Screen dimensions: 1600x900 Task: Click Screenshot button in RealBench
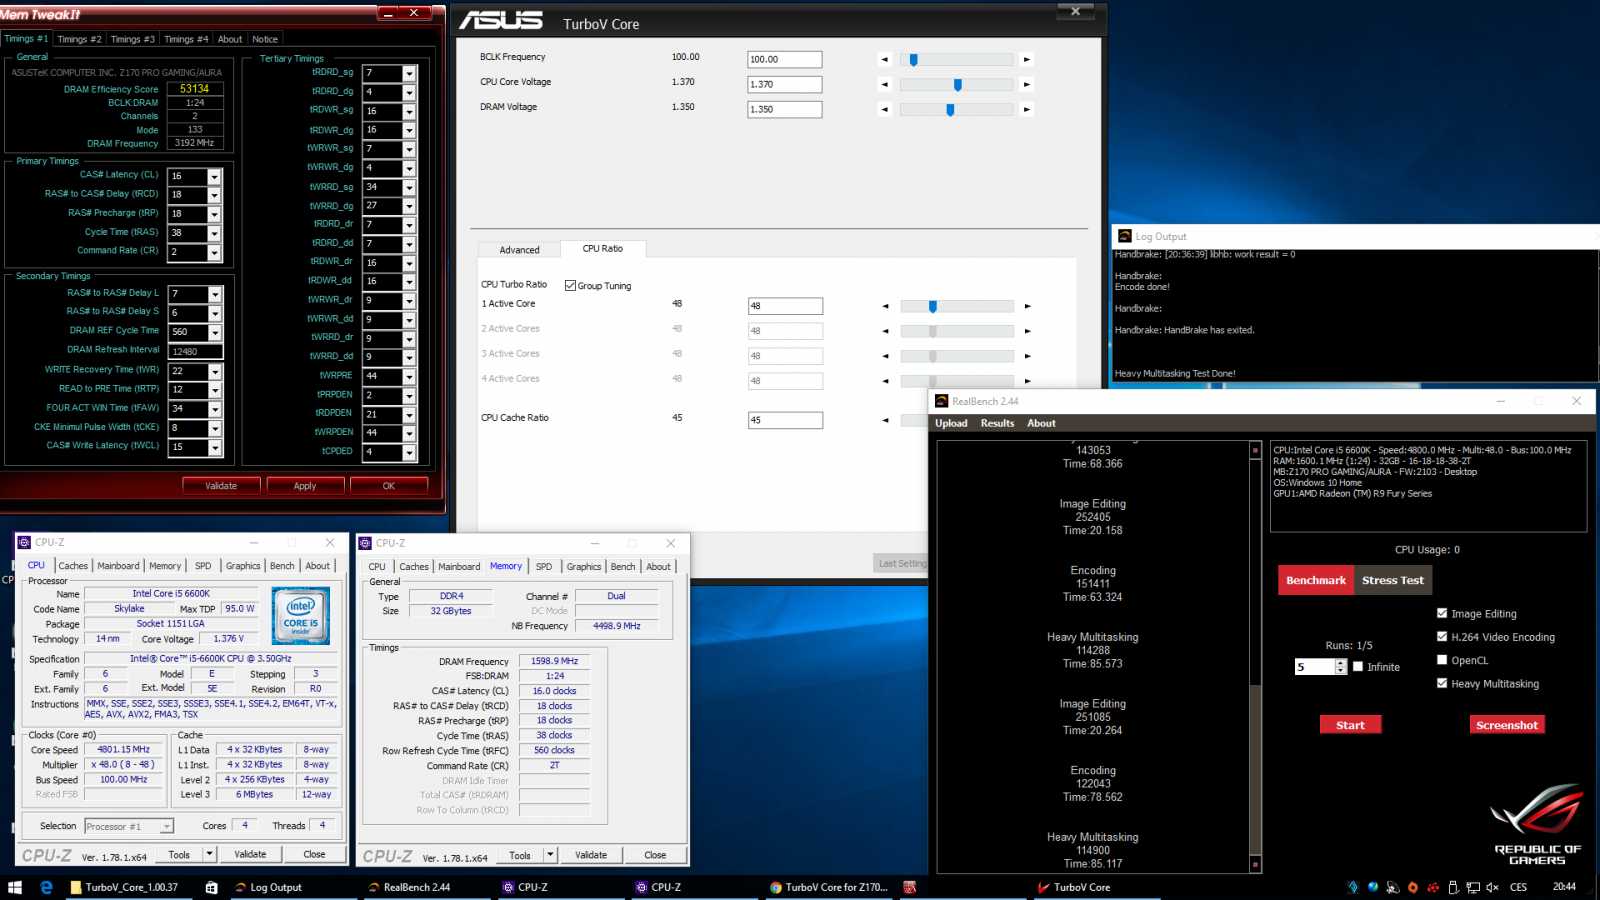(x=1506, y=725)
